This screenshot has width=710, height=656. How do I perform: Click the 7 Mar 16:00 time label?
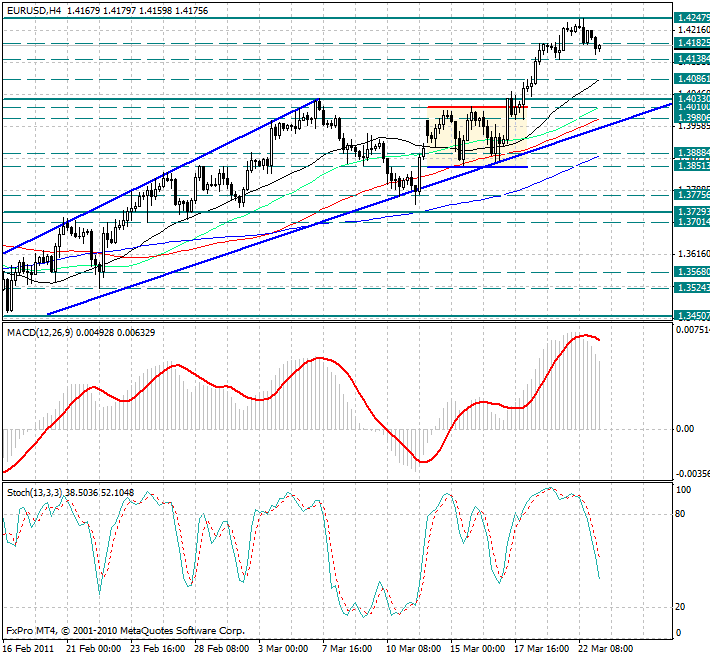pyautogui.click(x=348, y=649)
